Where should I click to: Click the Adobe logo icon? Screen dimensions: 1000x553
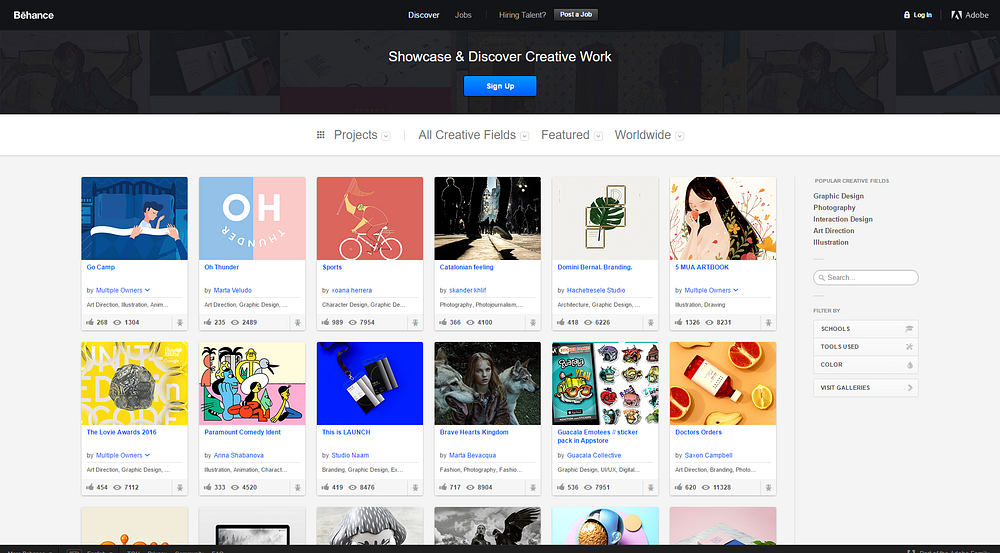(956, 15)
